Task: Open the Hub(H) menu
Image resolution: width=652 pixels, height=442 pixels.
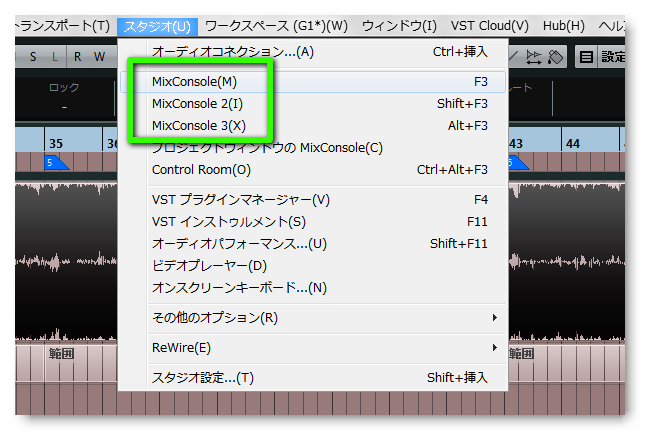Action: tap(563, 26)
